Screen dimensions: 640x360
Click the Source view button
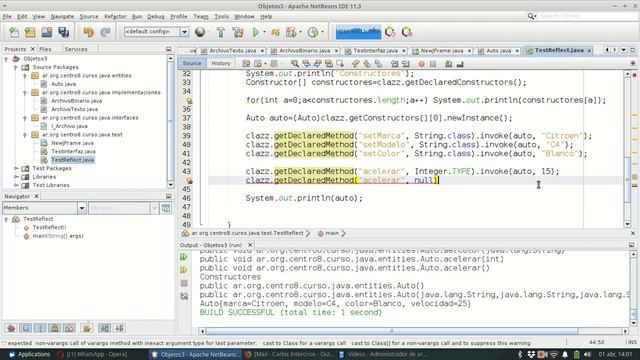pyautogui.click(x=192, y=63)
